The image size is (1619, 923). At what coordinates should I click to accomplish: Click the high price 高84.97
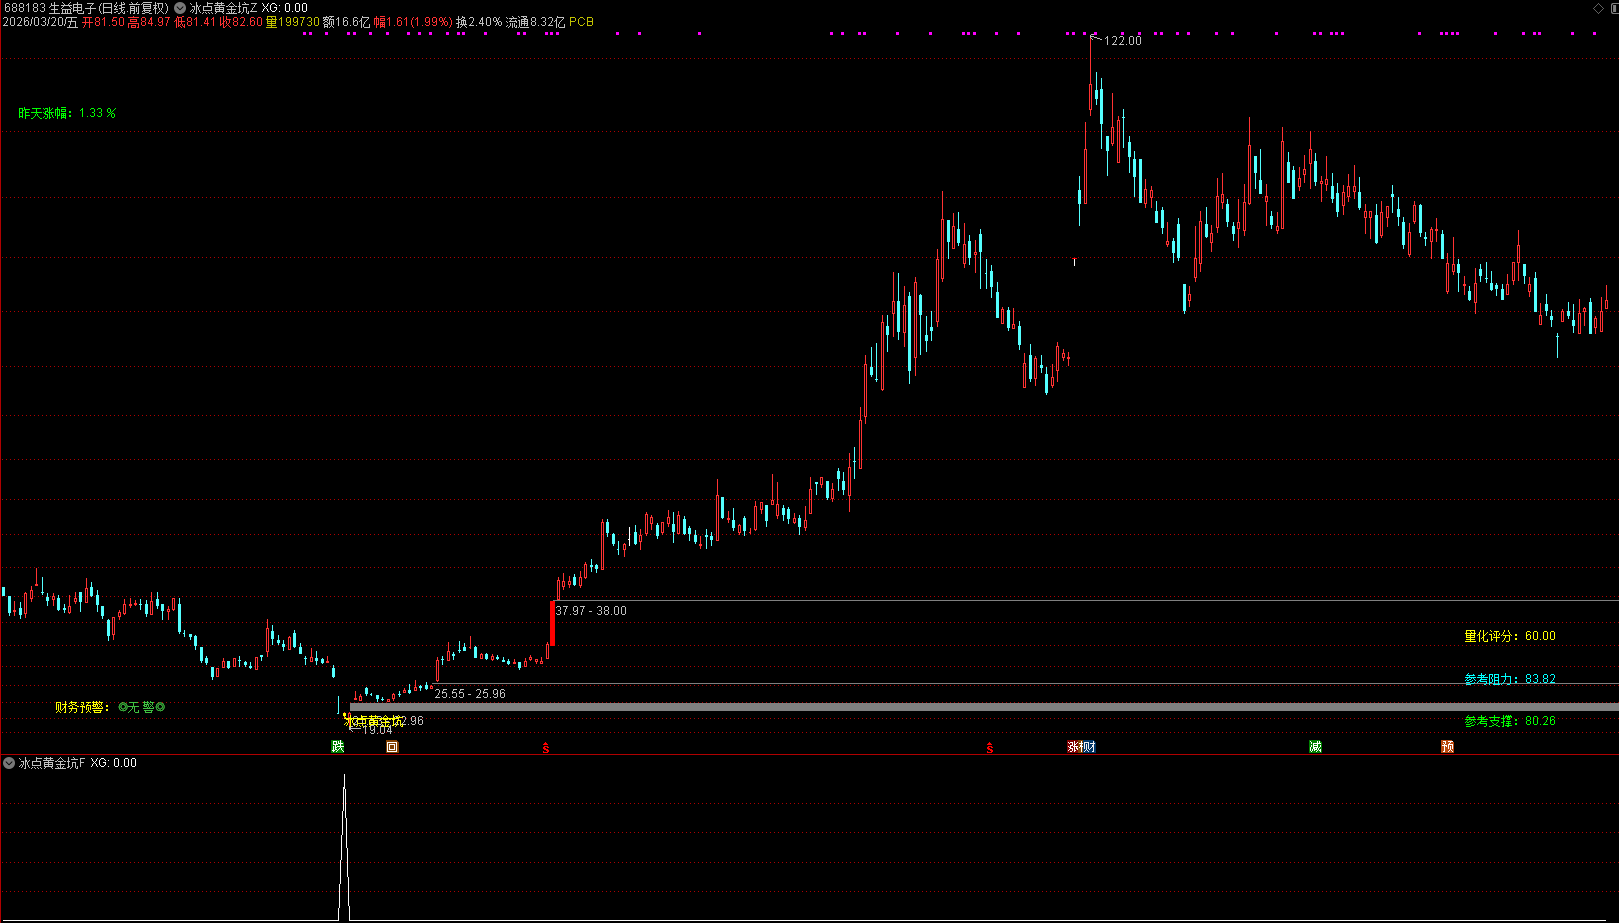pos(149,22)
